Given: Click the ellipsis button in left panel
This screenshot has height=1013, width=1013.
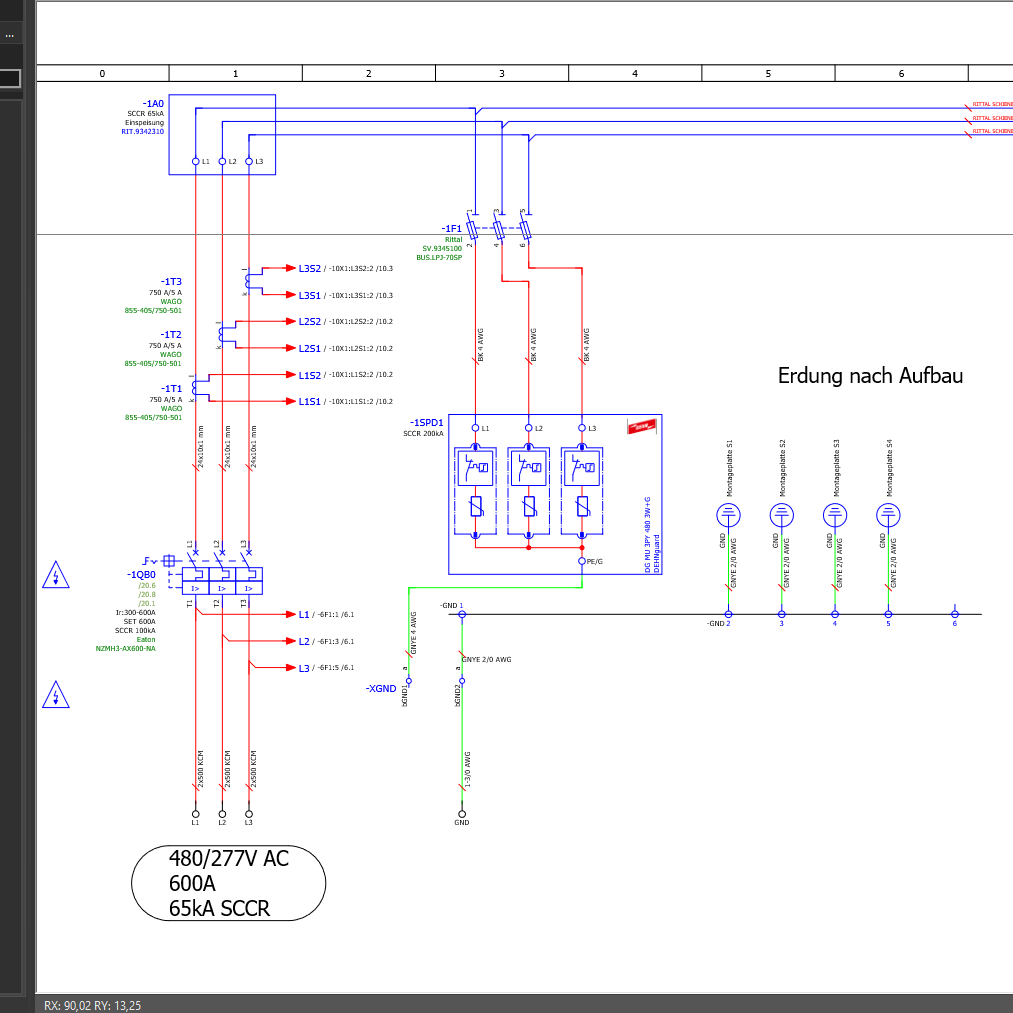Looking at the screenshot, I should 9,34.
